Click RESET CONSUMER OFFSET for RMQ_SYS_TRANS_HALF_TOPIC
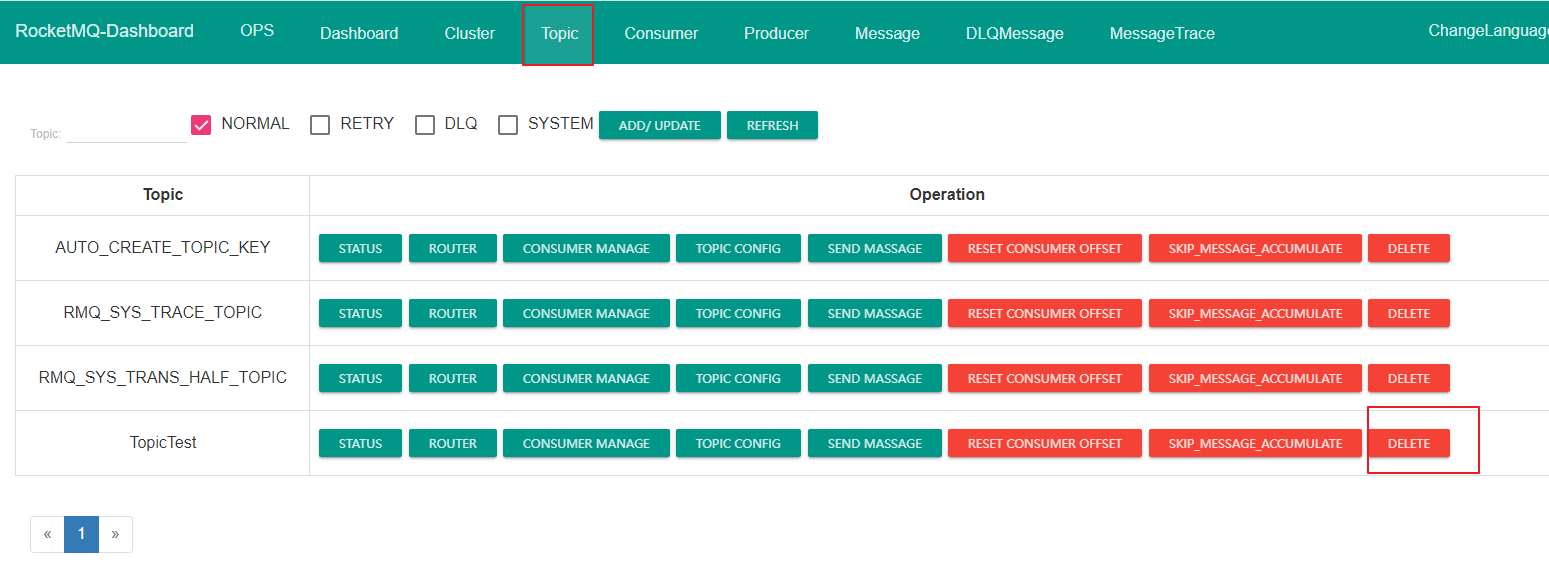 click(x=1045, y=378)
